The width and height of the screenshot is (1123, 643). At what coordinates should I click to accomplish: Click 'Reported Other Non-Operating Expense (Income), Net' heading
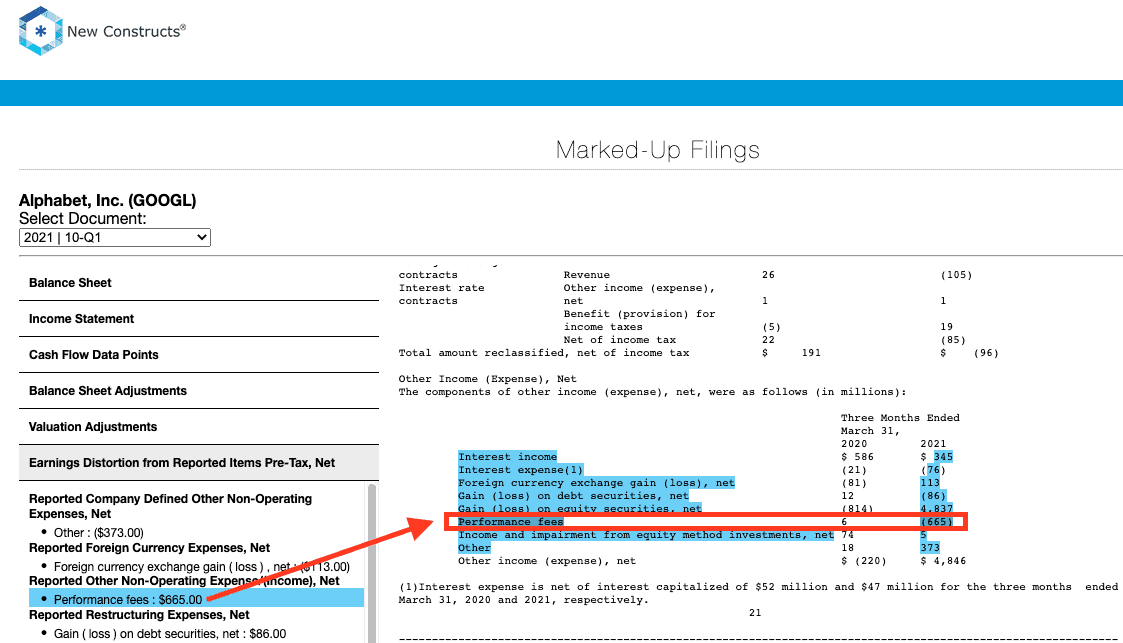[x=184, y=581]
